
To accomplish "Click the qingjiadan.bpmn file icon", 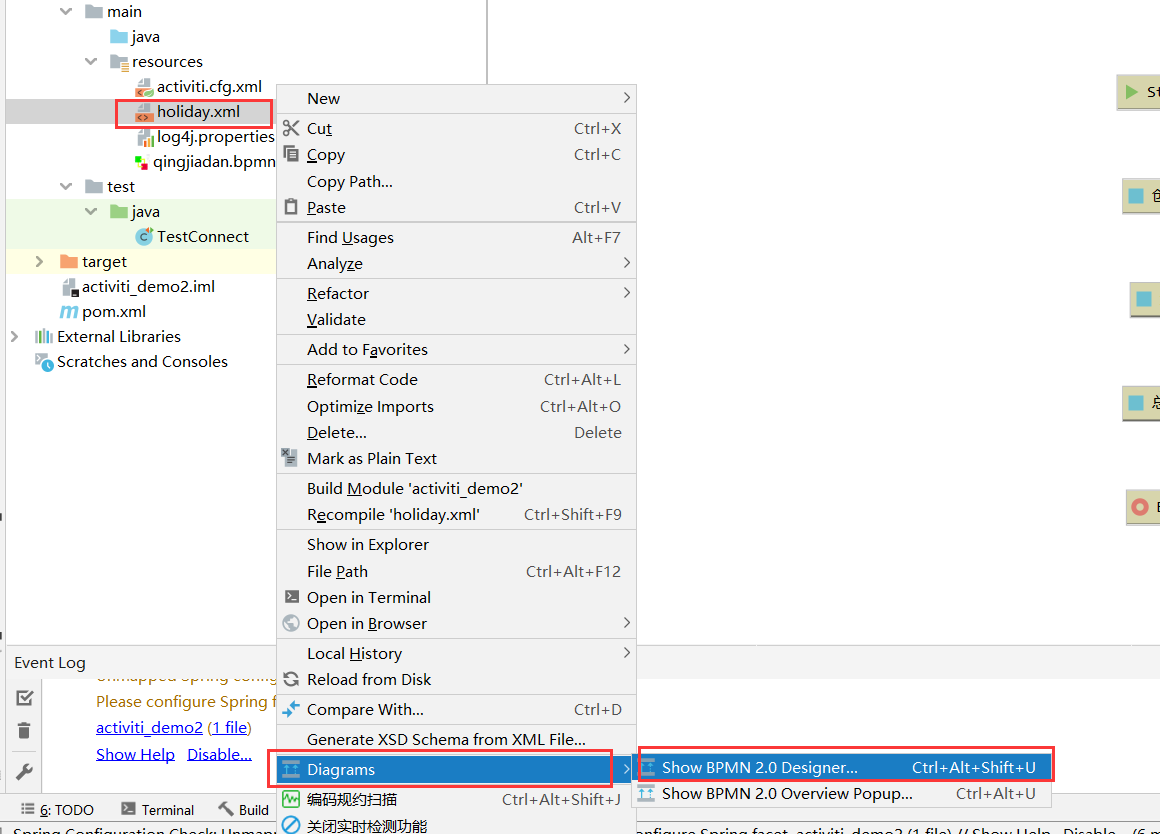I will tap(141, 161).
